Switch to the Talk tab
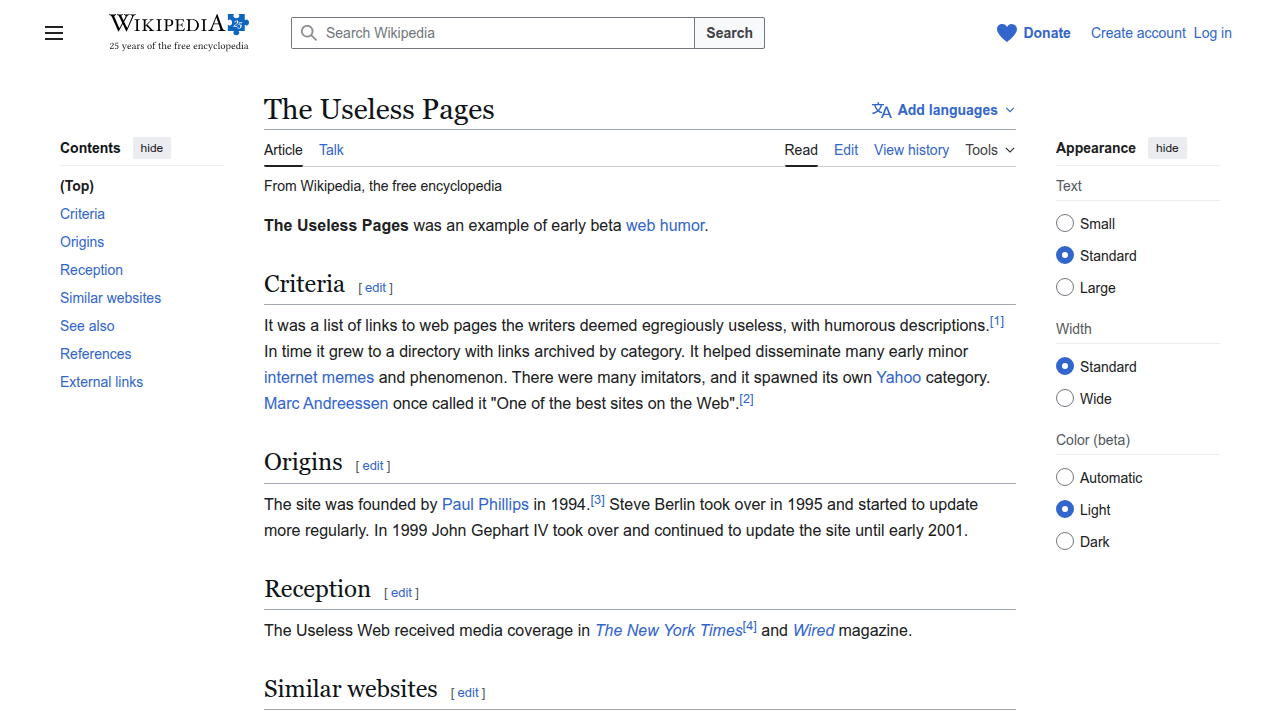 (x=331, y=150)
